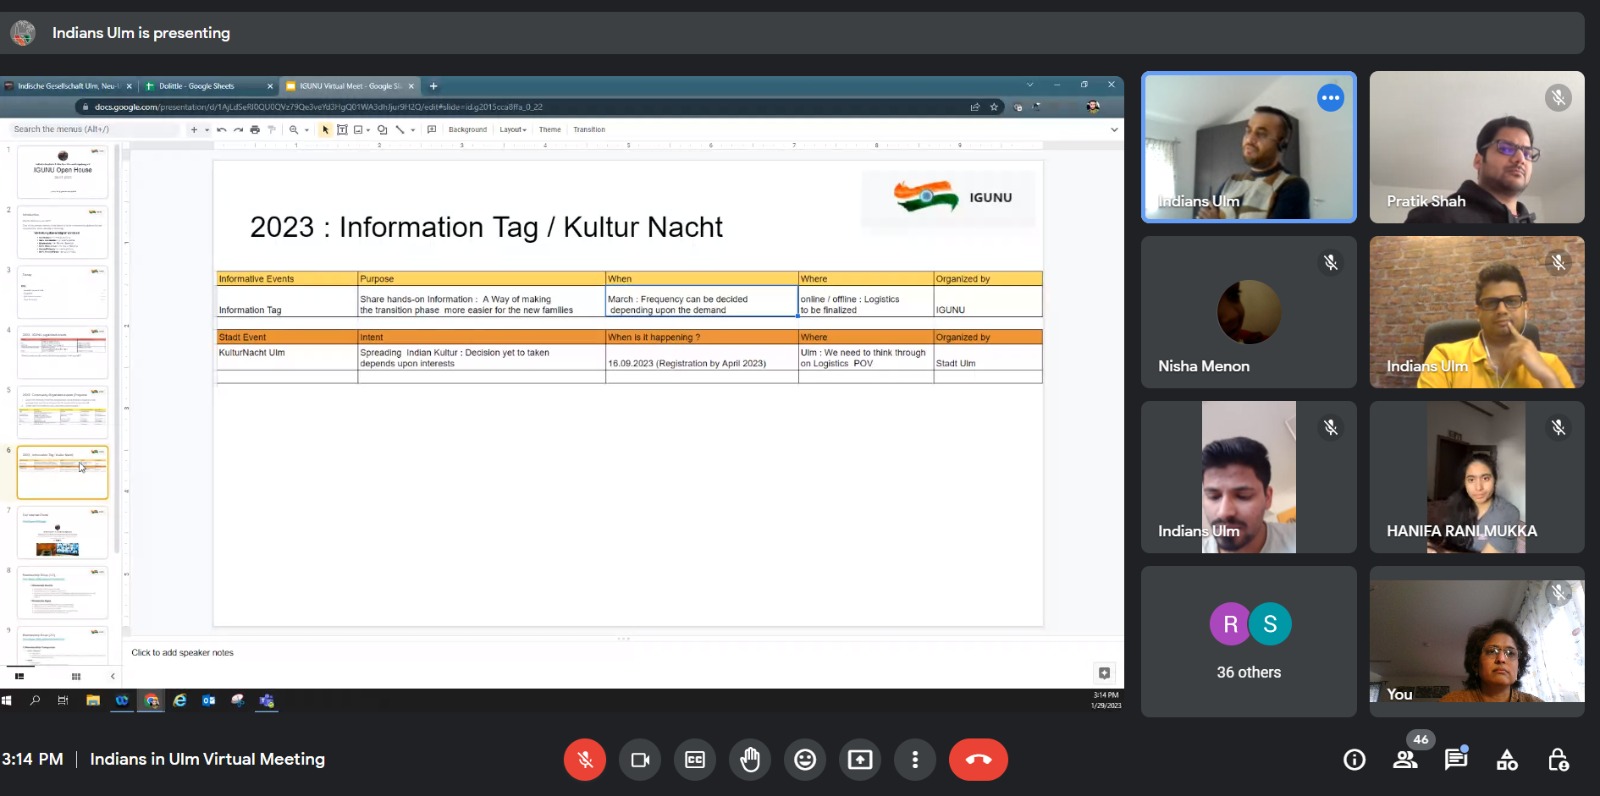The width and height of the screenshot is (1600, 796).
Task: Turn on the camera in Meet
Action: [640, 760]
